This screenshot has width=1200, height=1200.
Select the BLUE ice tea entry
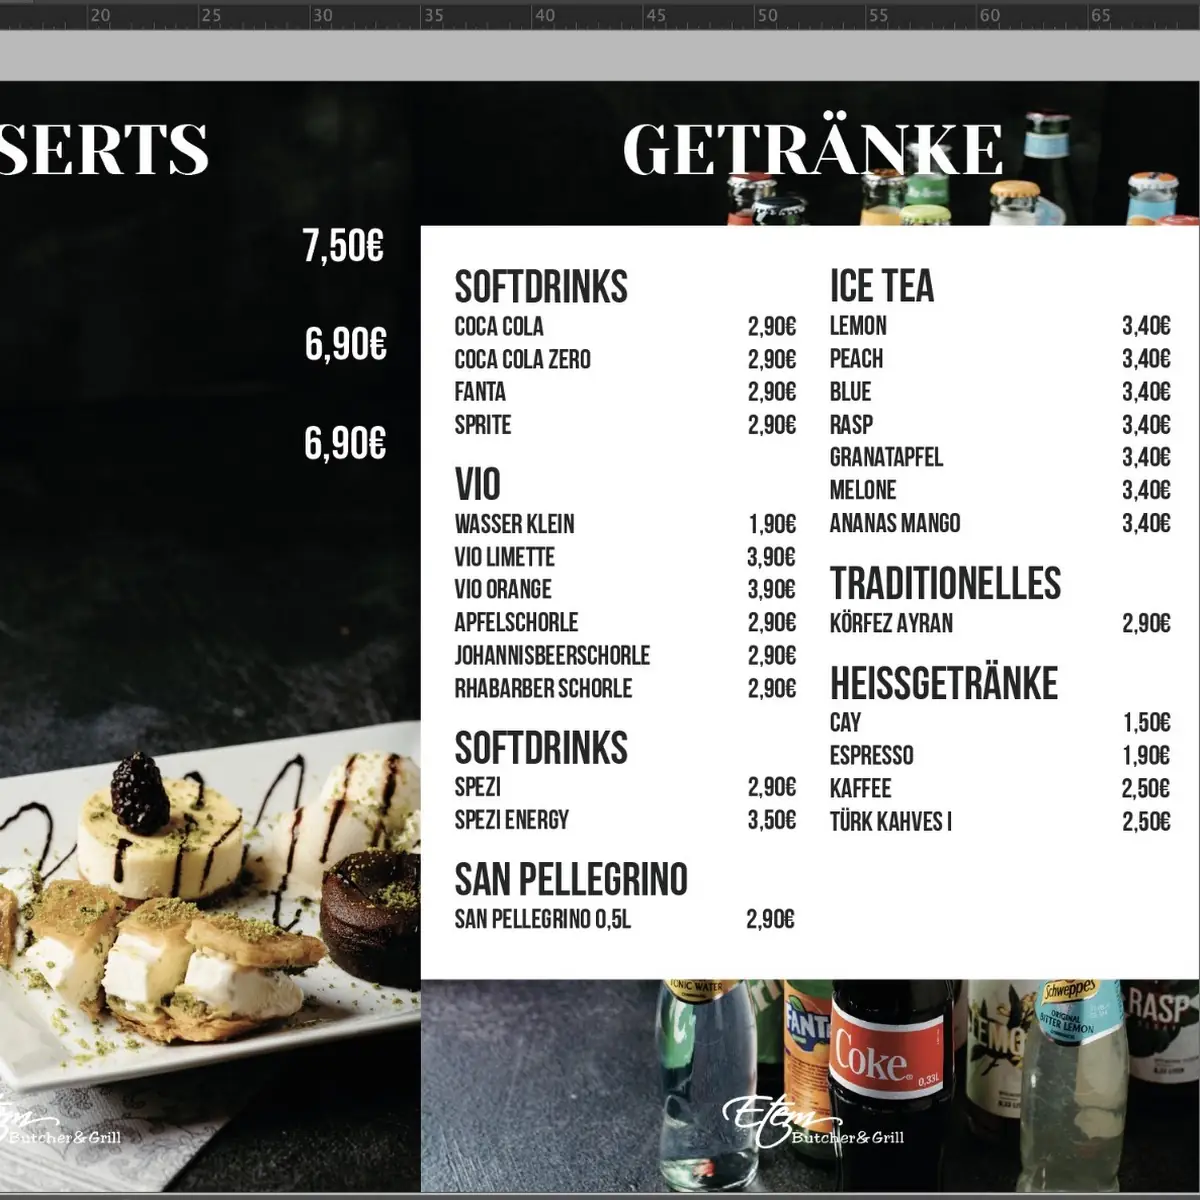click(850, 391)
